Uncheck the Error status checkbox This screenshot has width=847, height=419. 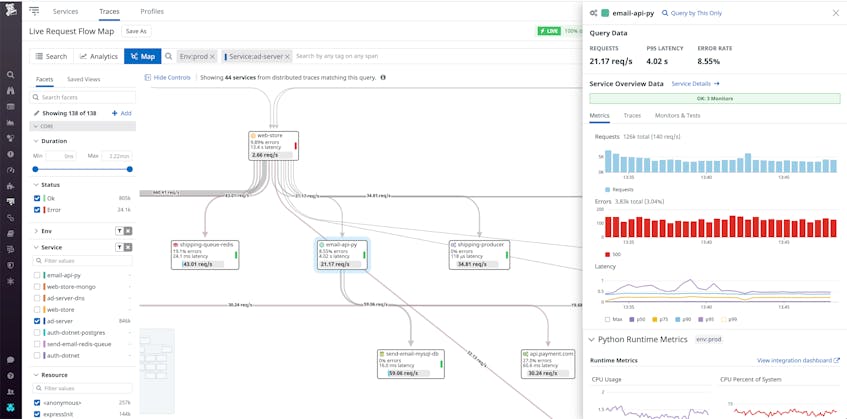coord(37,210)
